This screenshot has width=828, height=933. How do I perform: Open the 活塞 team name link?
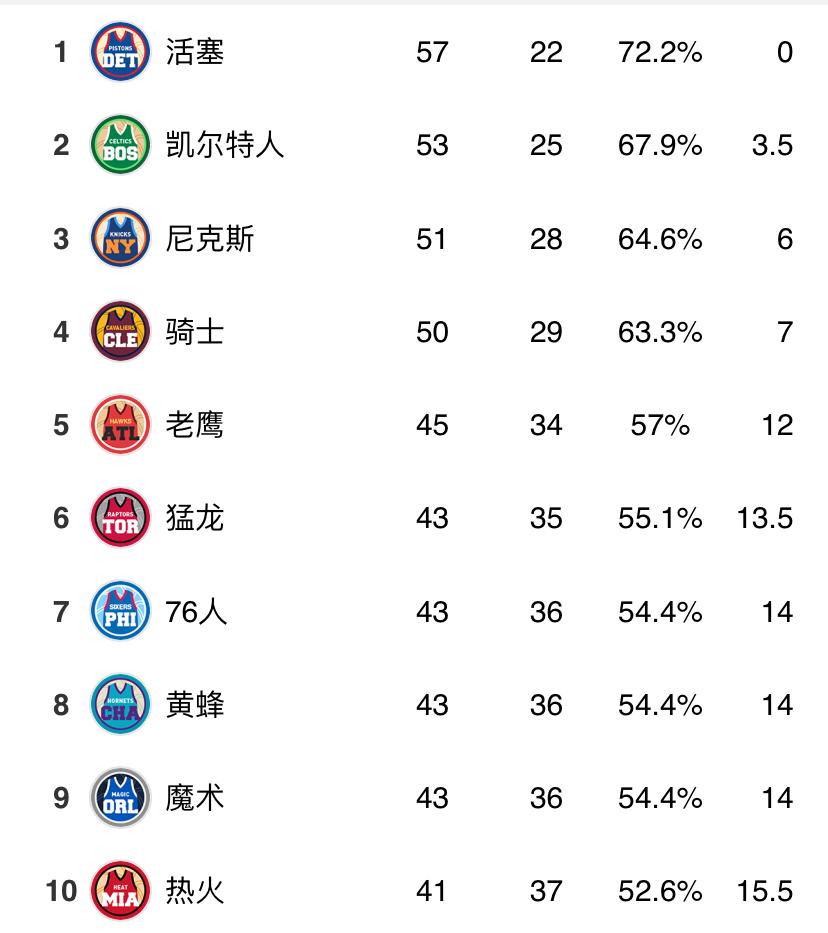(195, 51)
